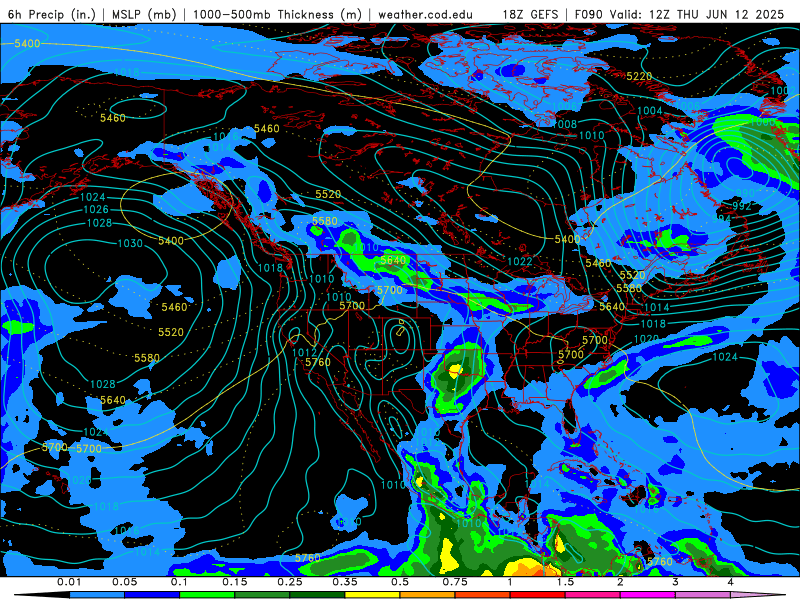Click the 1012 pressure contour label
This screenshot has width=800, height=600.
tap(304, 353)
